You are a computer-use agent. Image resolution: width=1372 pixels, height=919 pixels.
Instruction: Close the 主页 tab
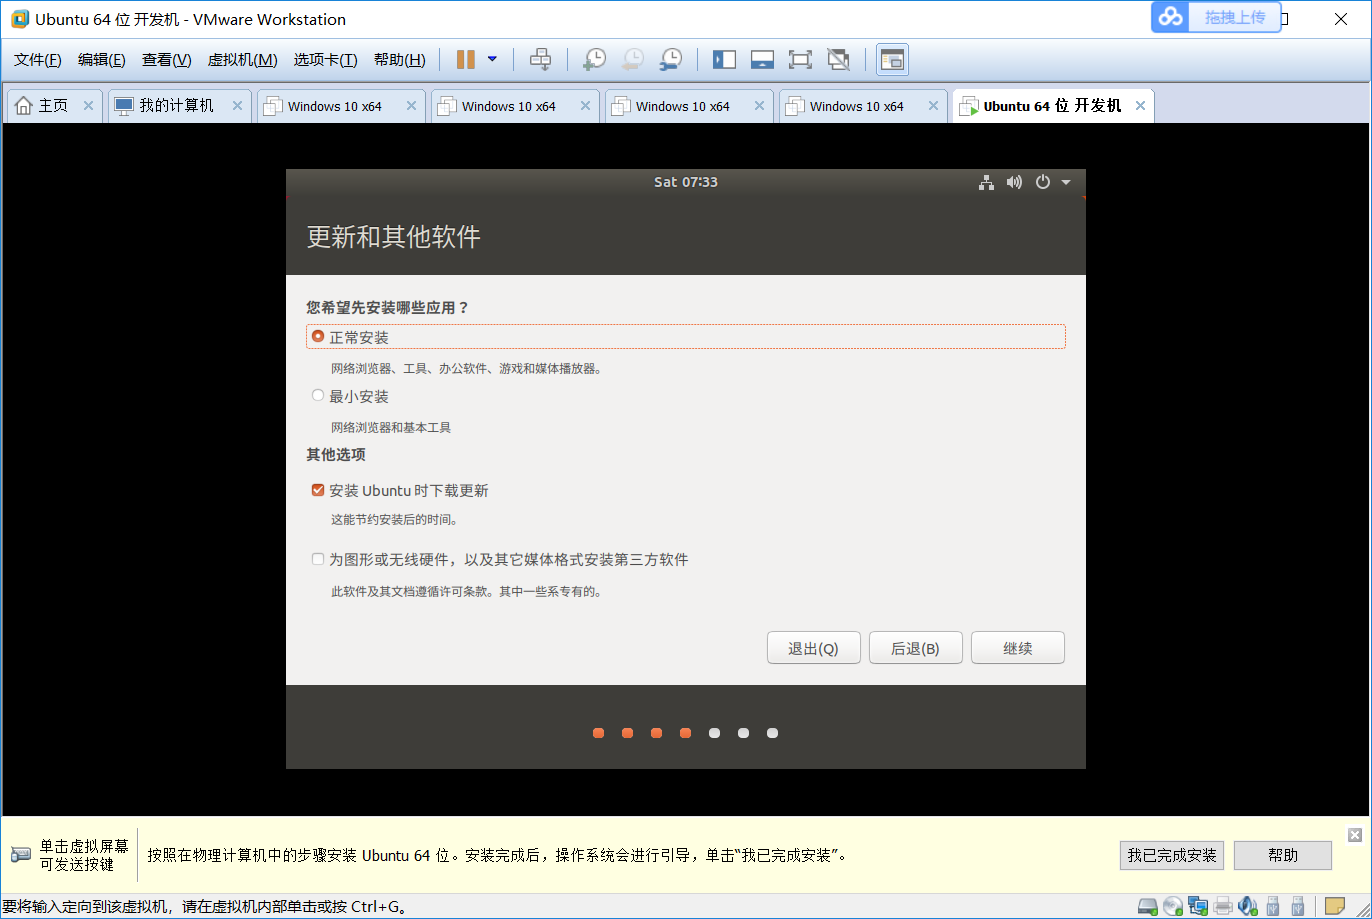pos(88,106)
